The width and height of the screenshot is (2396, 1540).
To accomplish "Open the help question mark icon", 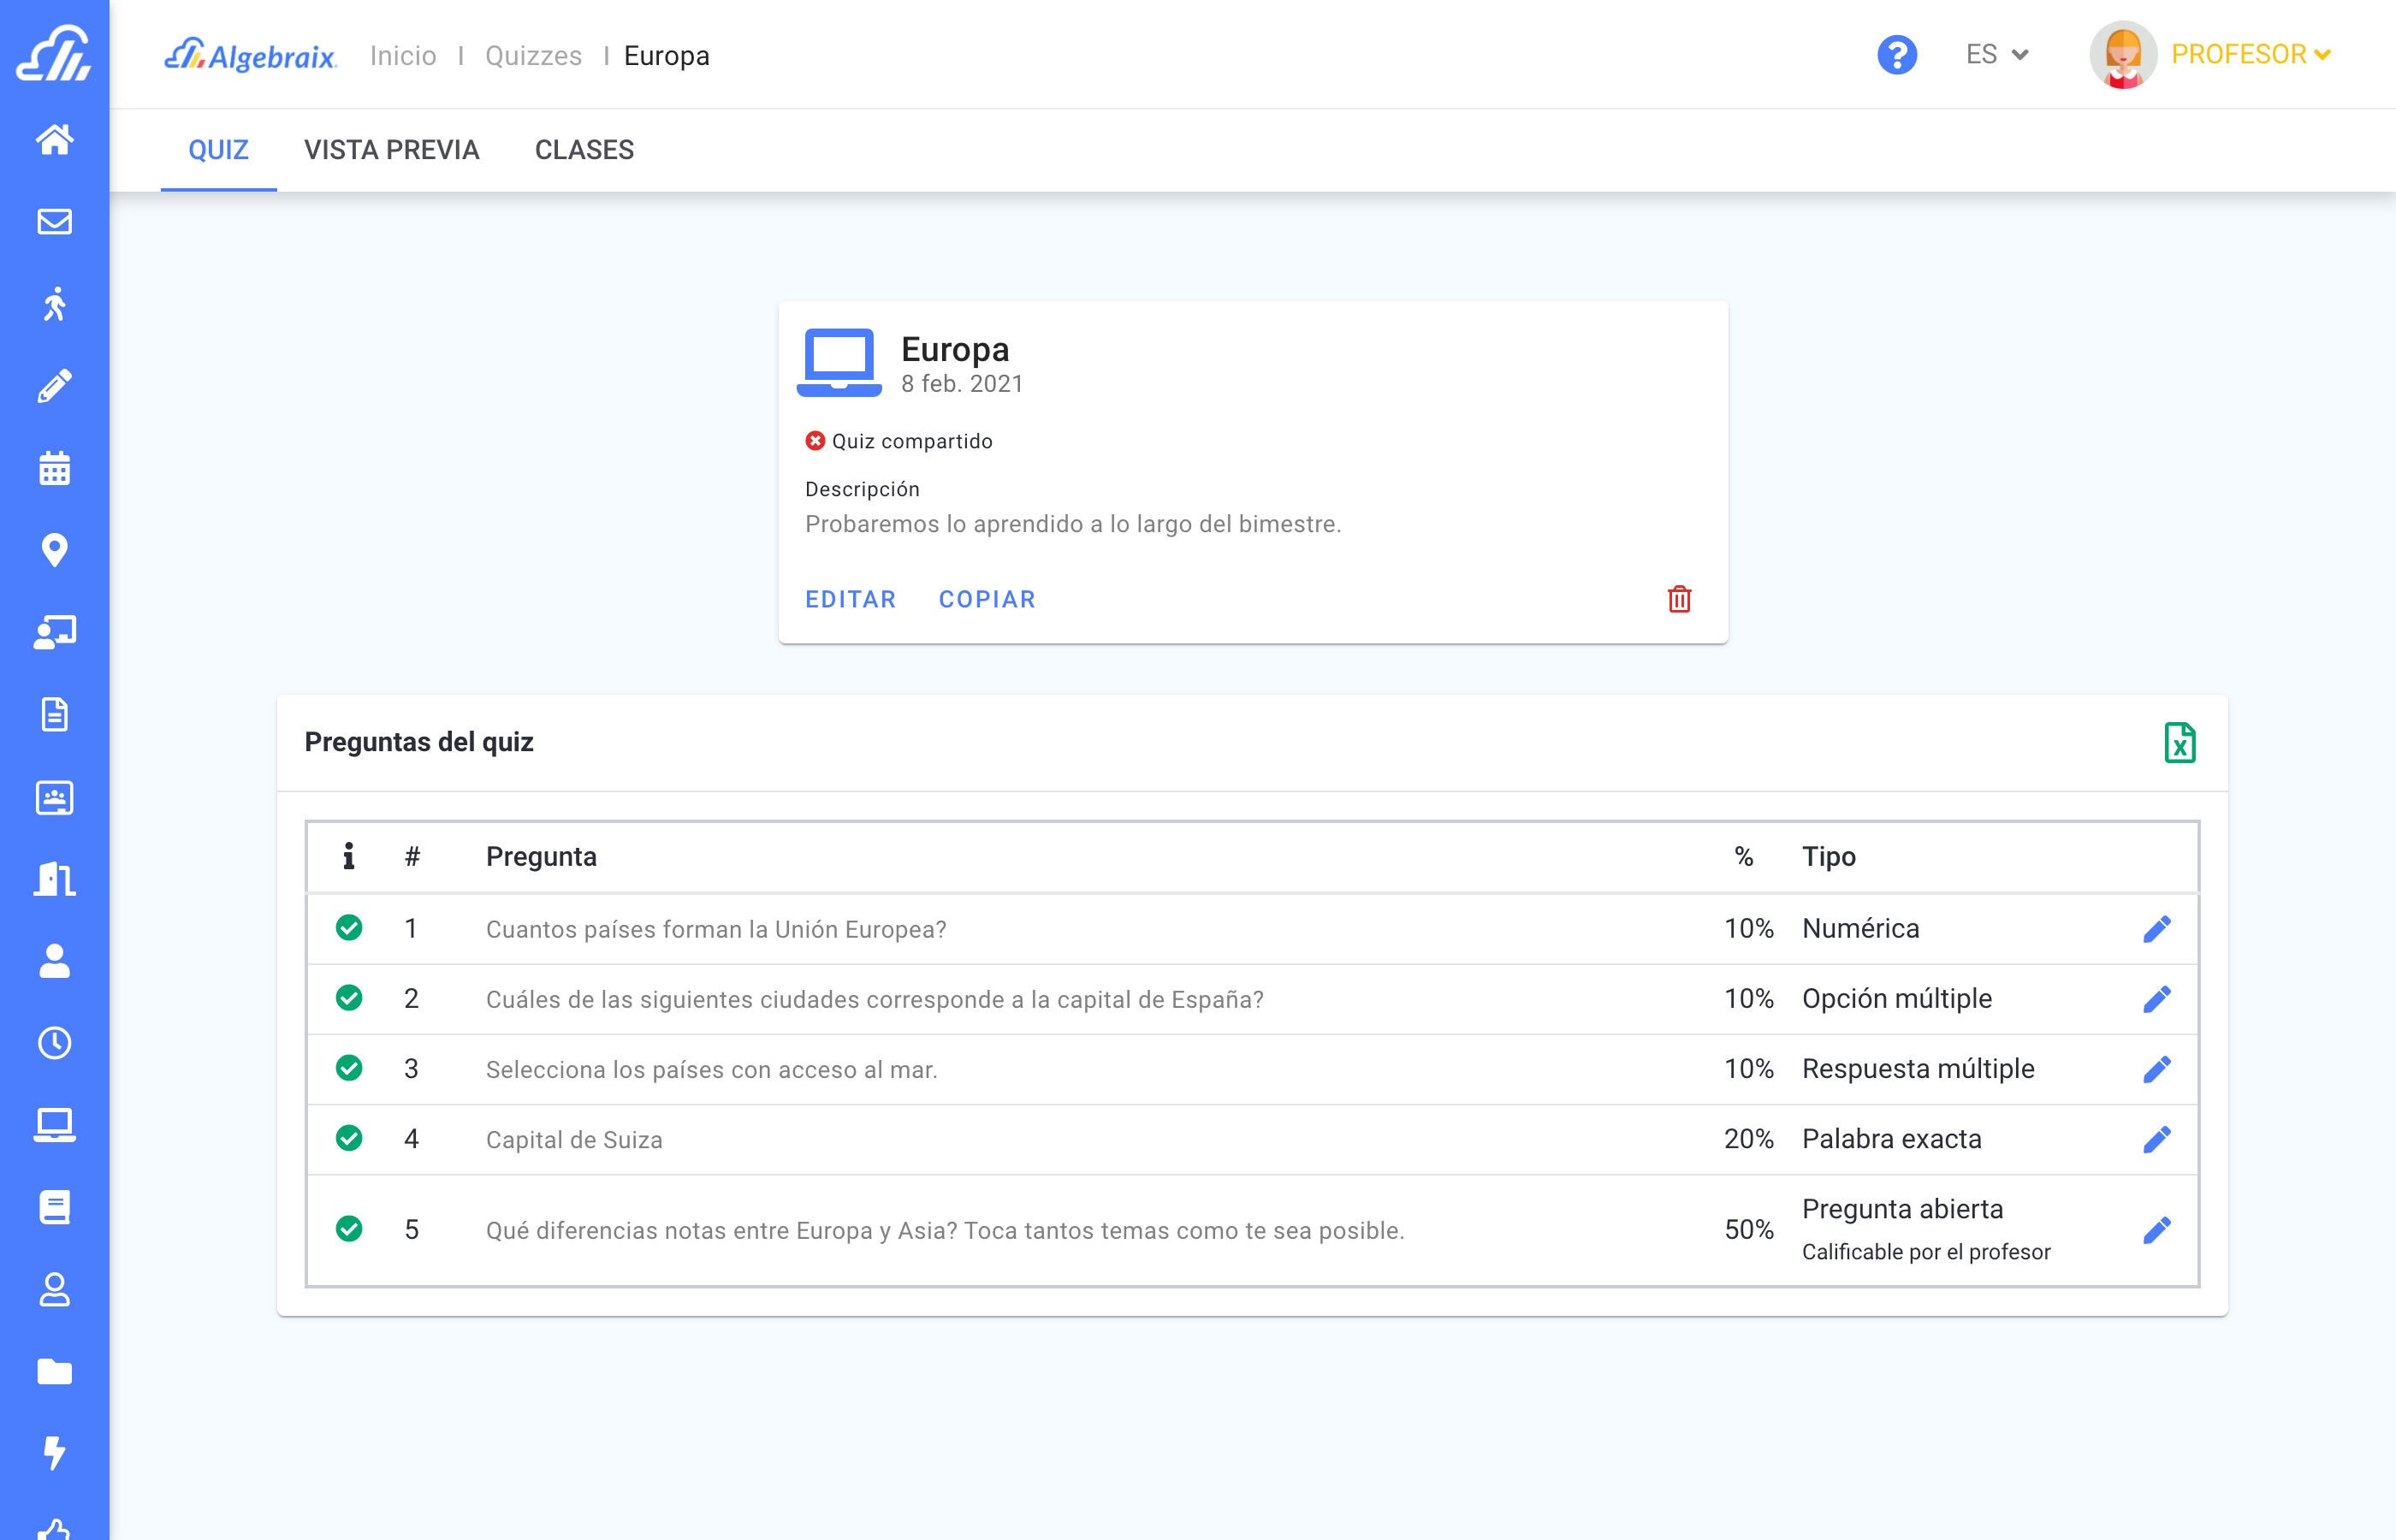I will tap(1896, 55).
